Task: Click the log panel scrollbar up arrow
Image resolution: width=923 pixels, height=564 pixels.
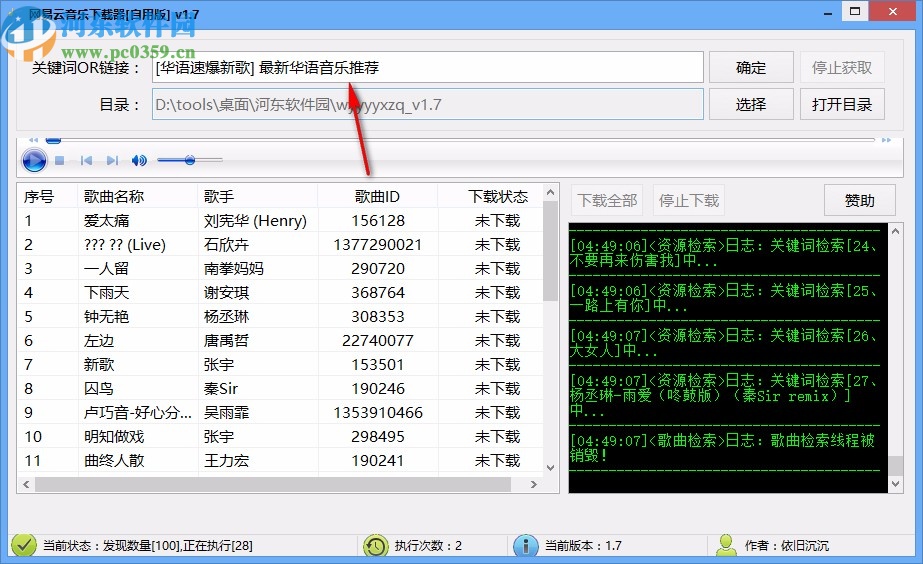Action: coord(895,231)
